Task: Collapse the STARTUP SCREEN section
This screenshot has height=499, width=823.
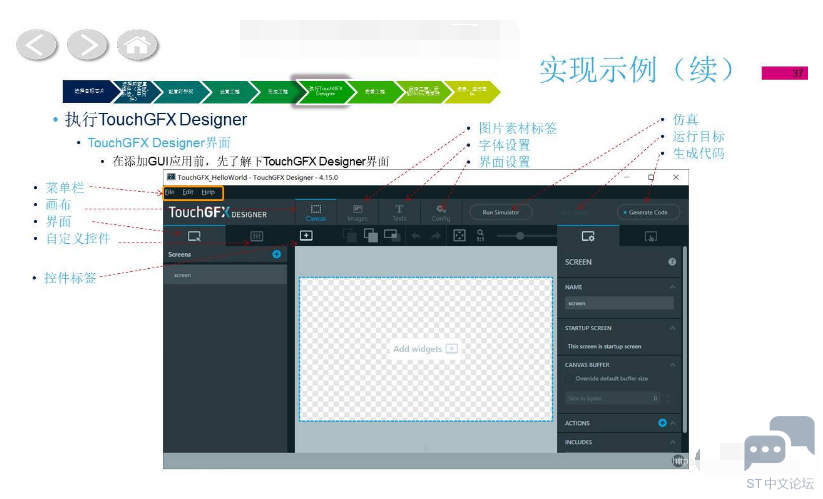Action: tap(672, 328)
